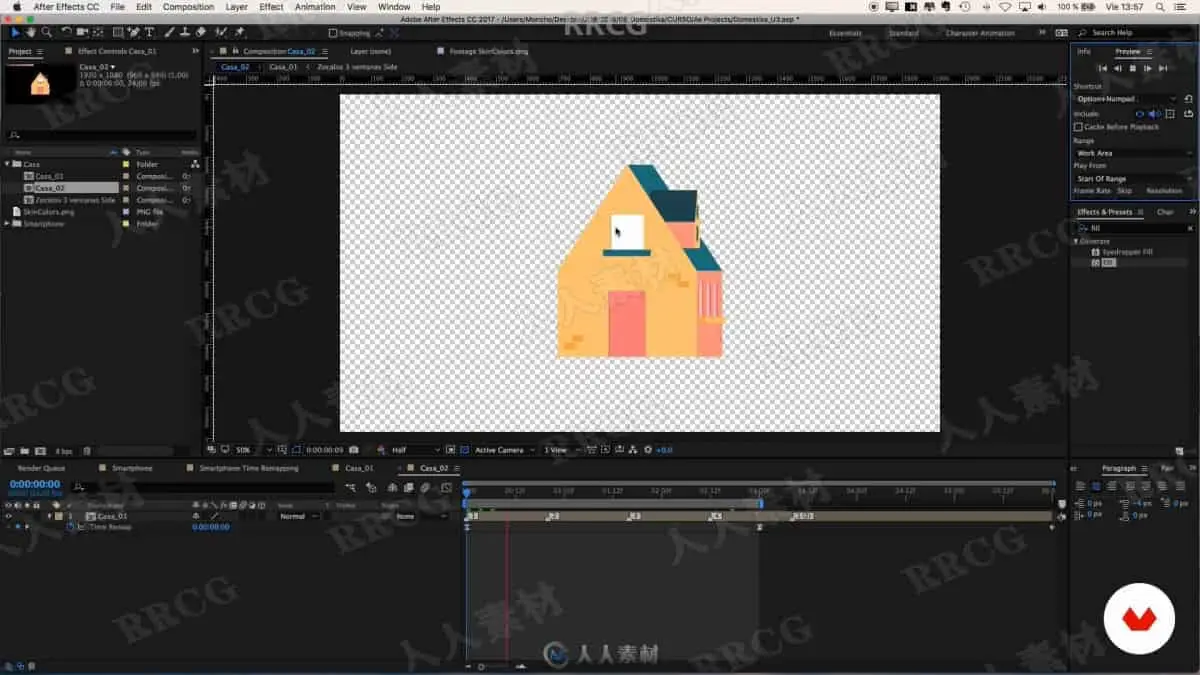Select the Rotation tool
The height and width of the screenshot is (675, 1200).
coord(66,32)
